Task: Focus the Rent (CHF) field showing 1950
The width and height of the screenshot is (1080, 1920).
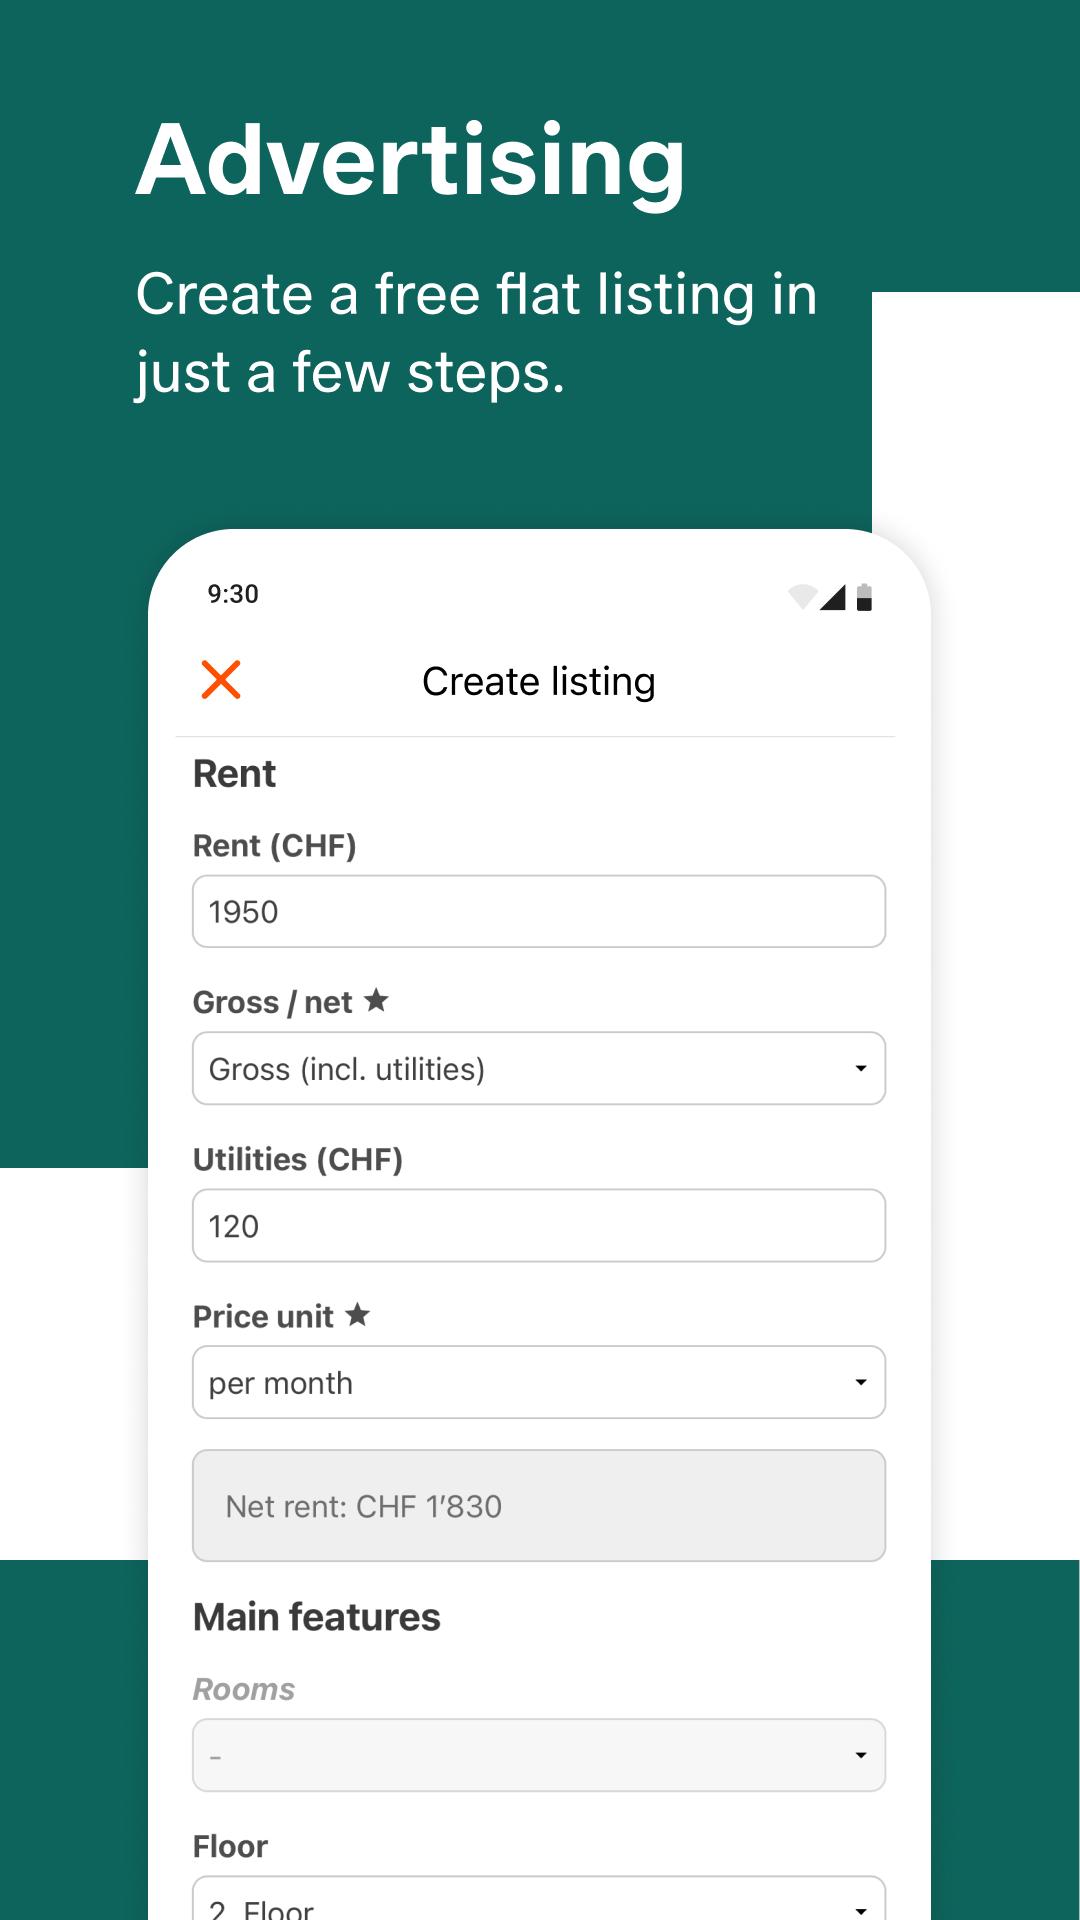Action: [x=539, y=911]
